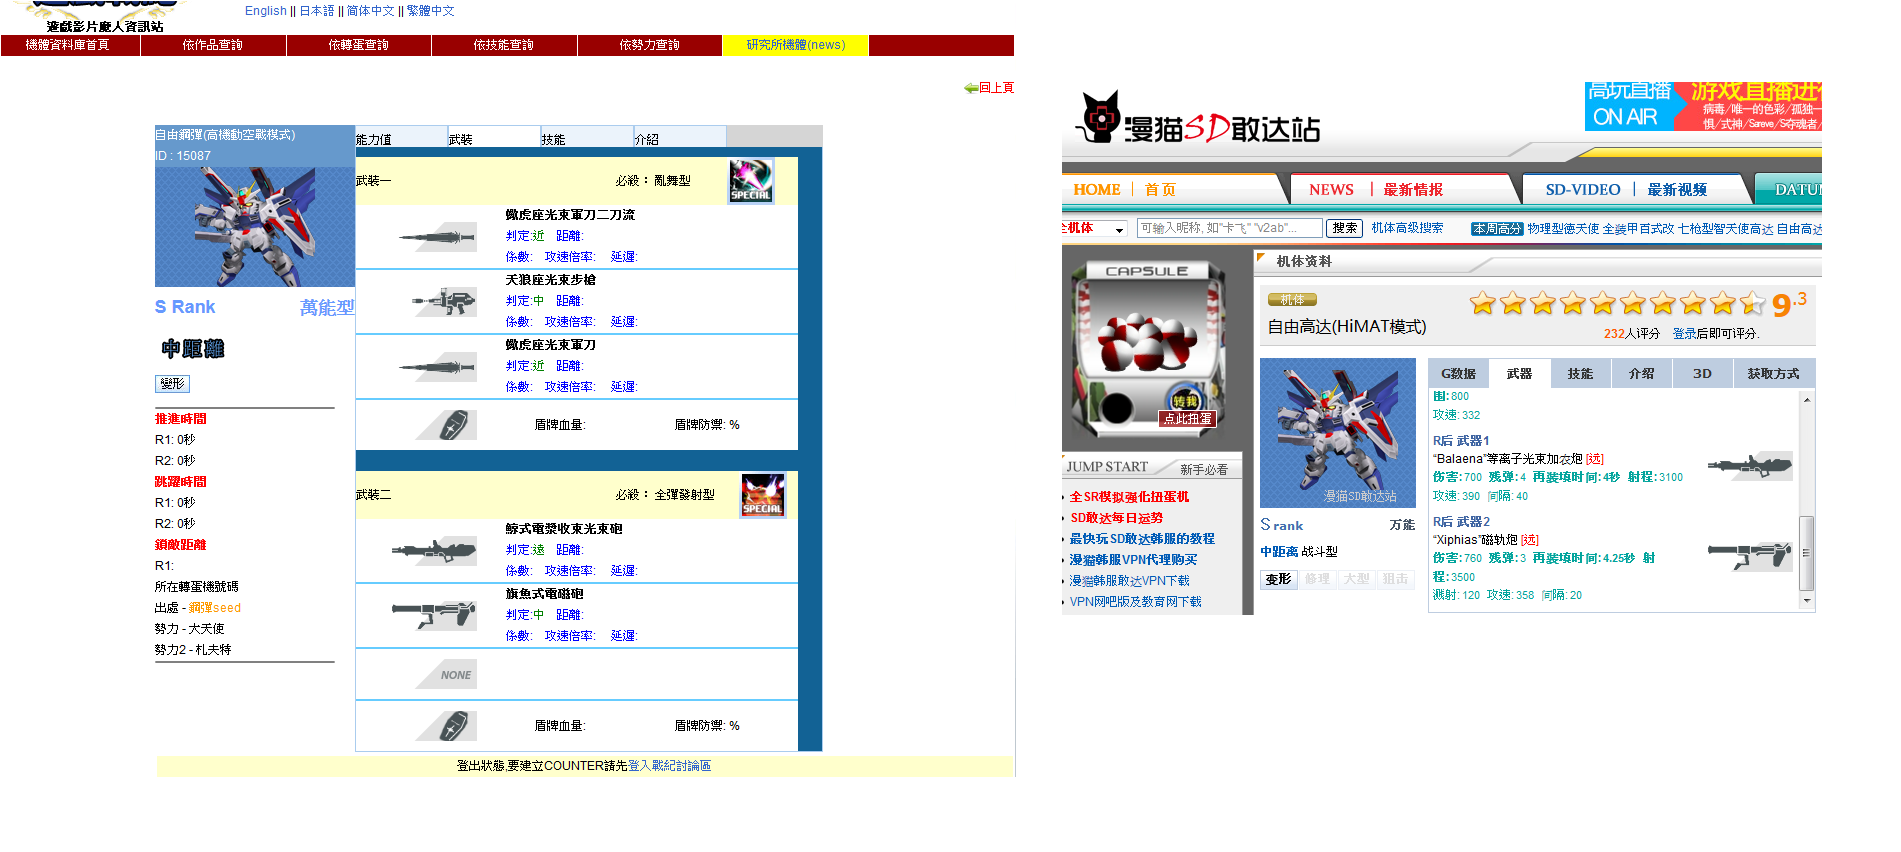Screen dimensions: 1901x852
Task: Switch language to English
Action: [x=266, y=11]
